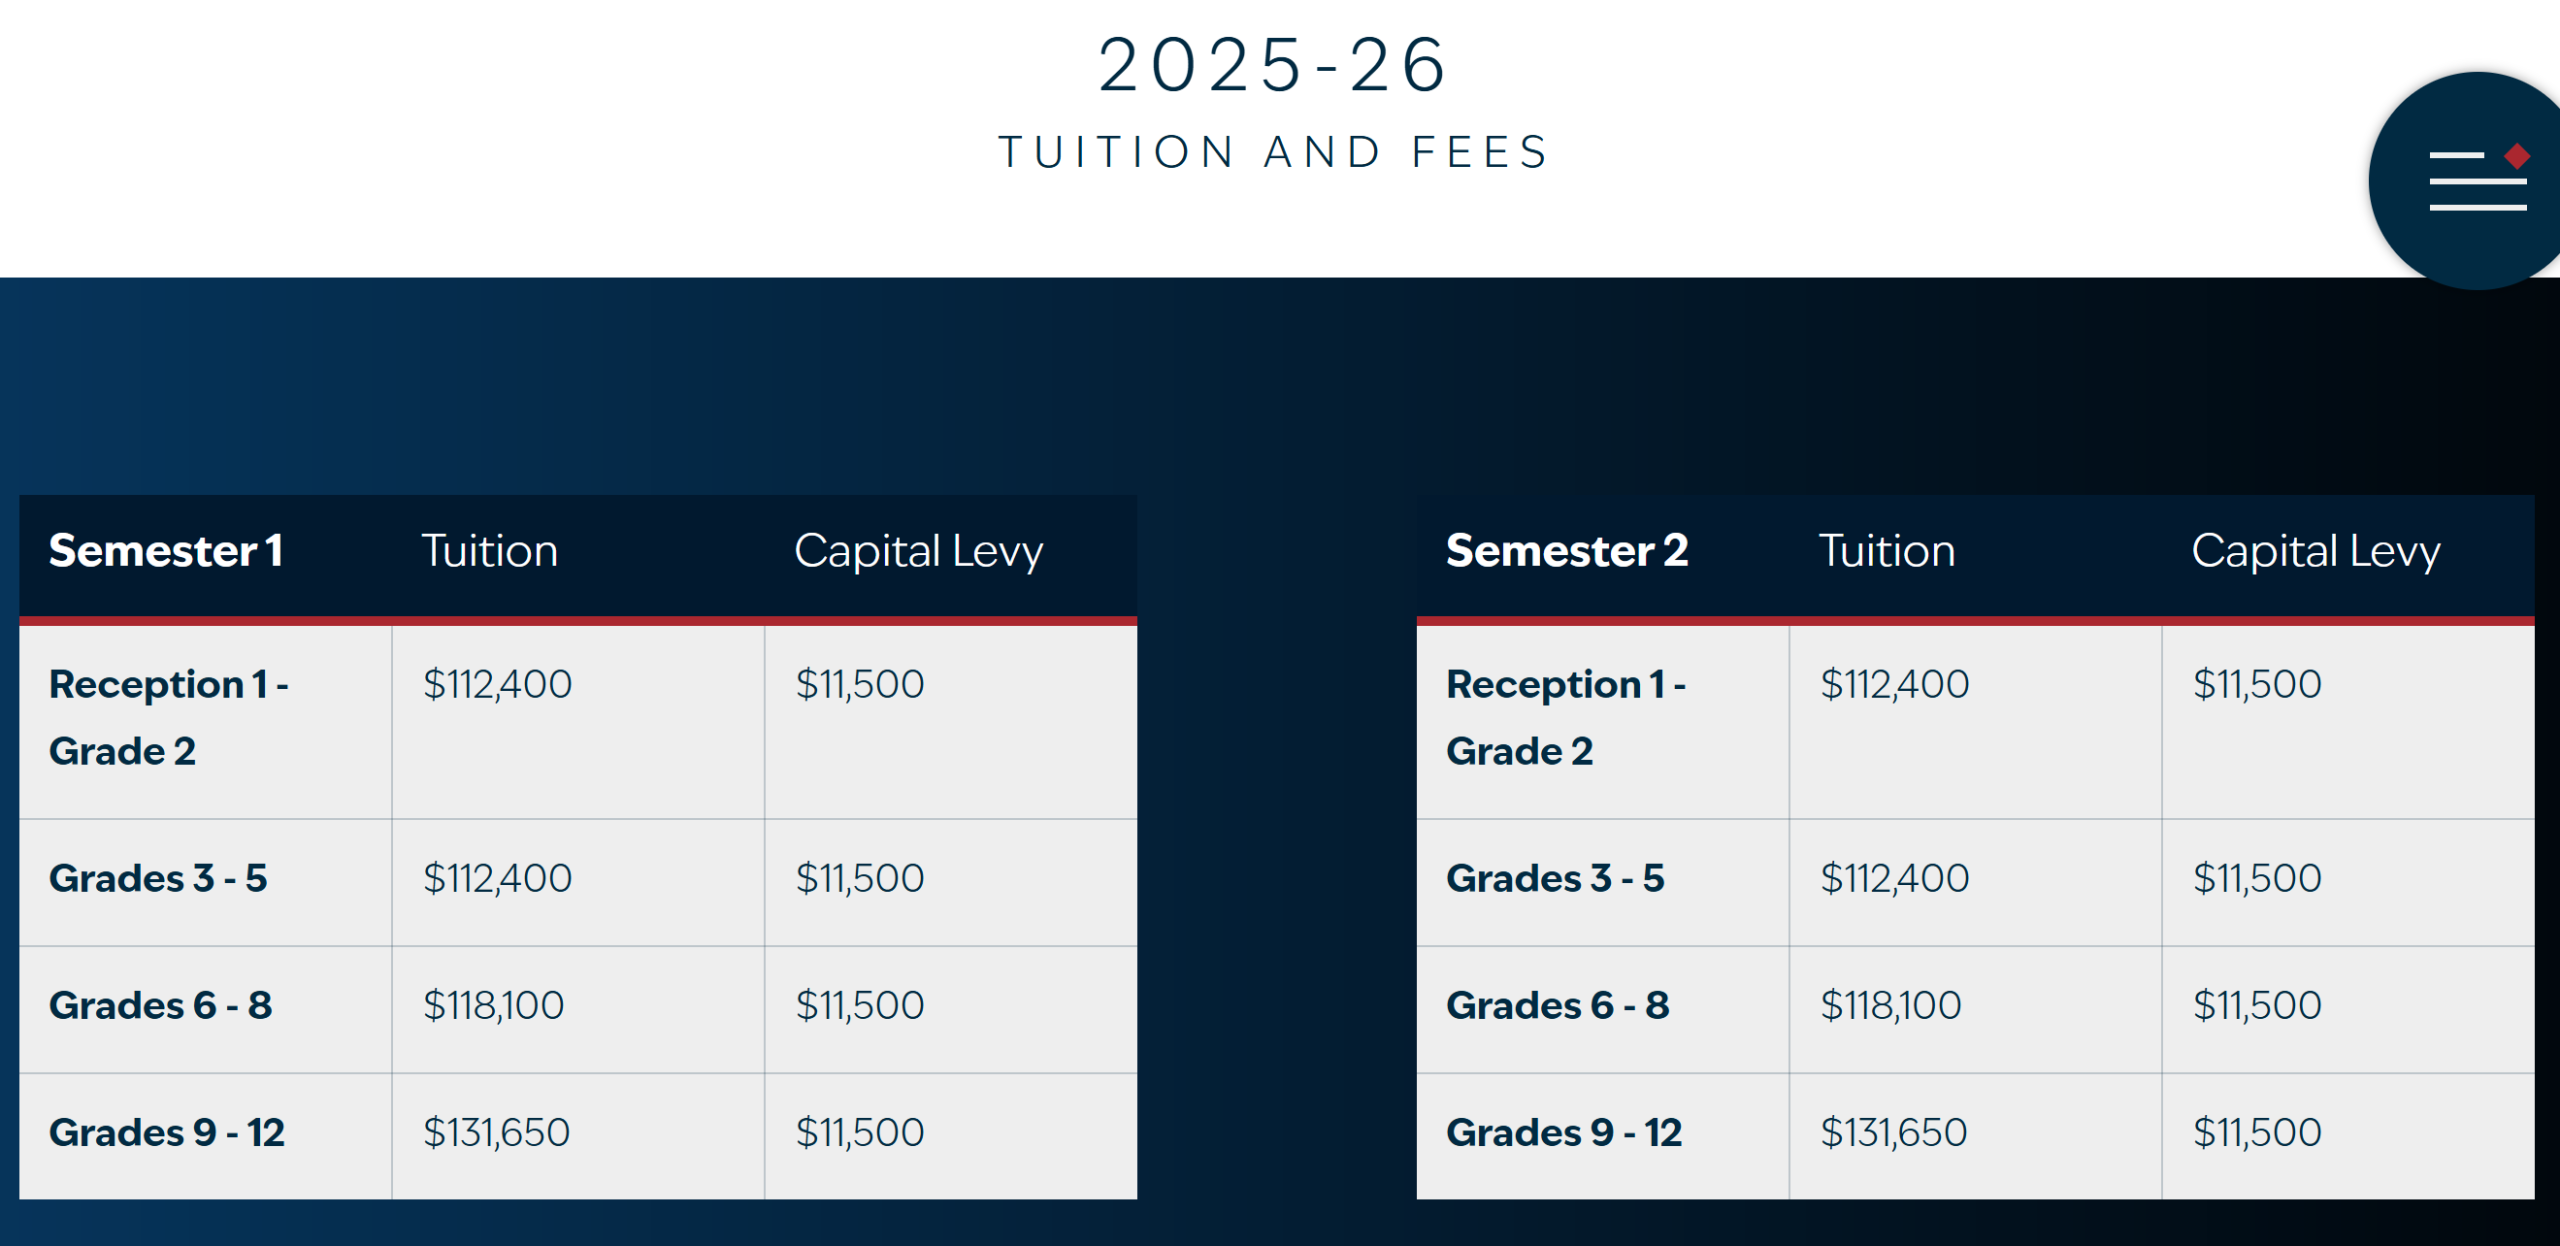Select Semester 1 Grades 6 - 8 row label
The height and width of the screenshot is (1246, 2560).
tap(160, 1005)
